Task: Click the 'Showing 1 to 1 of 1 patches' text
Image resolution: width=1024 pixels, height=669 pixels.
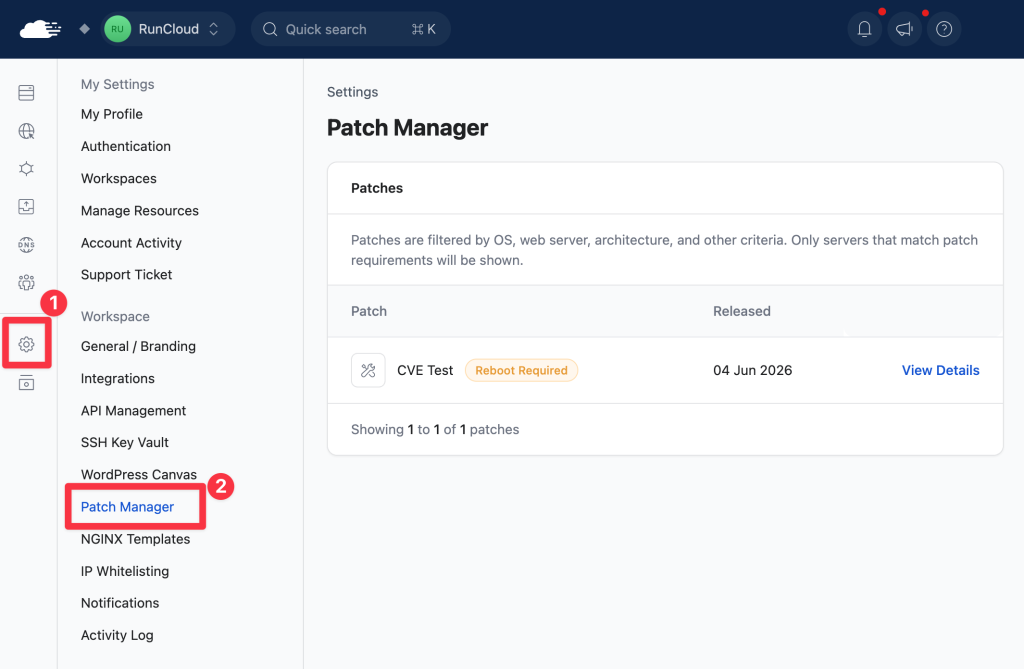Action: [435, 429]
